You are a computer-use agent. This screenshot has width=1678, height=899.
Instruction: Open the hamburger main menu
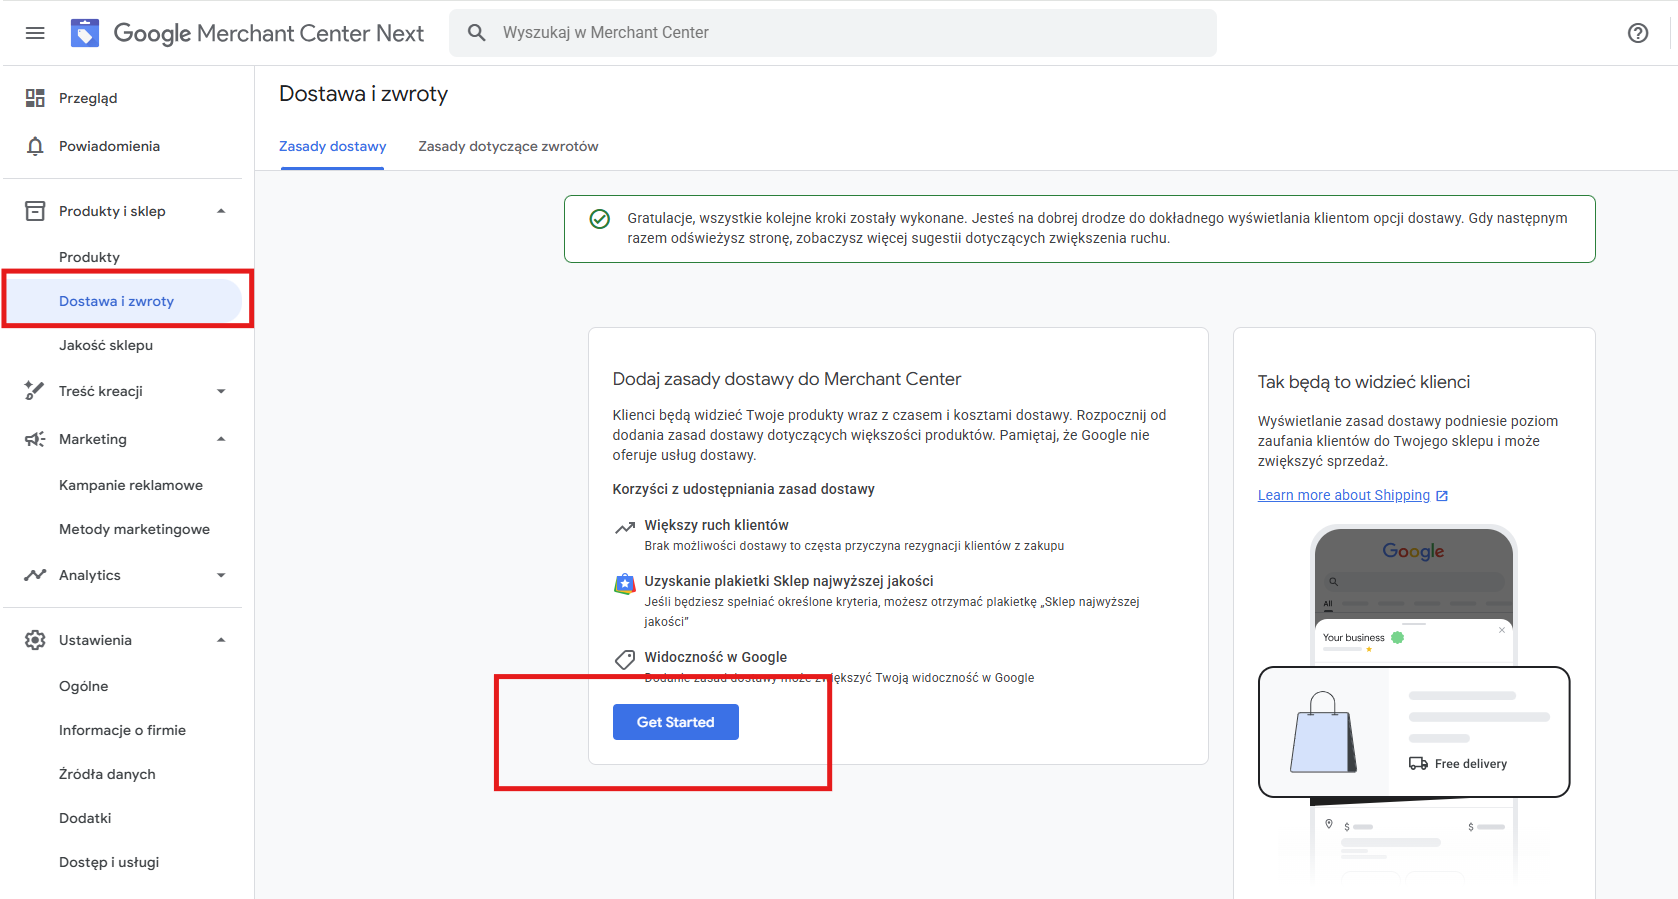[x=35, y=33]
